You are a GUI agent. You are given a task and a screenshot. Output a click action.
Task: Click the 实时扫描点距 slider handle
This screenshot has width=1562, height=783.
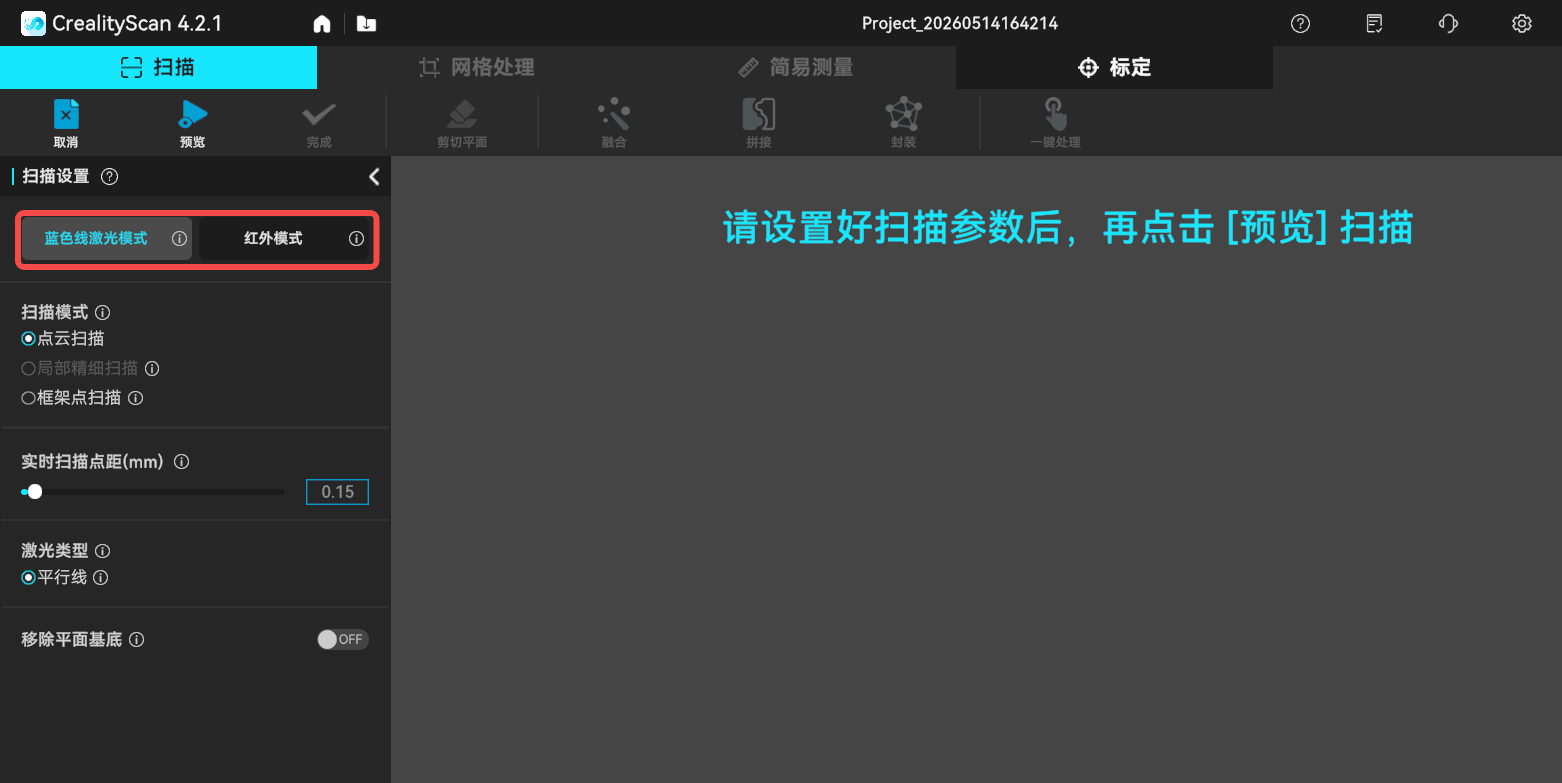click(x=35, y=491)
